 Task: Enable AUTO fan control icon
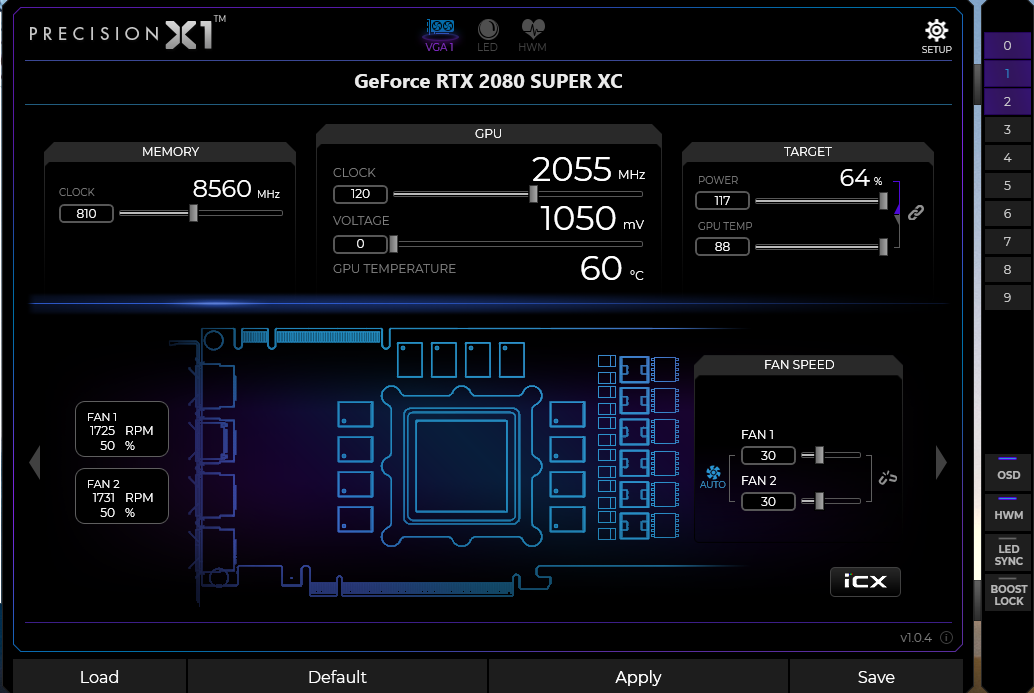pos(713,477)
